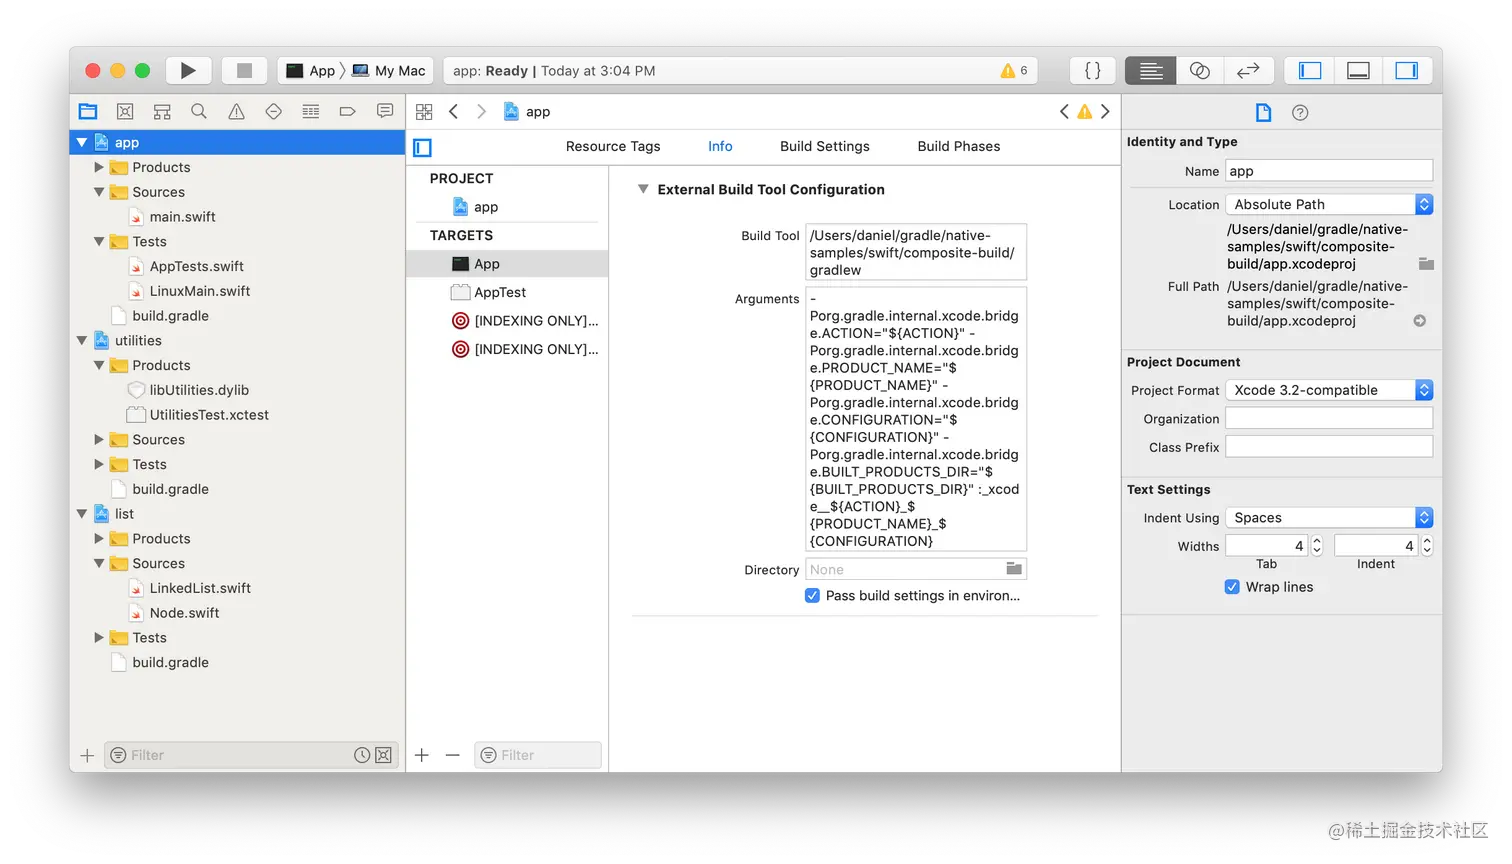Open main.swift in the navigator
Viewport: 1512px width, 864px height.
tap(182, 217)
